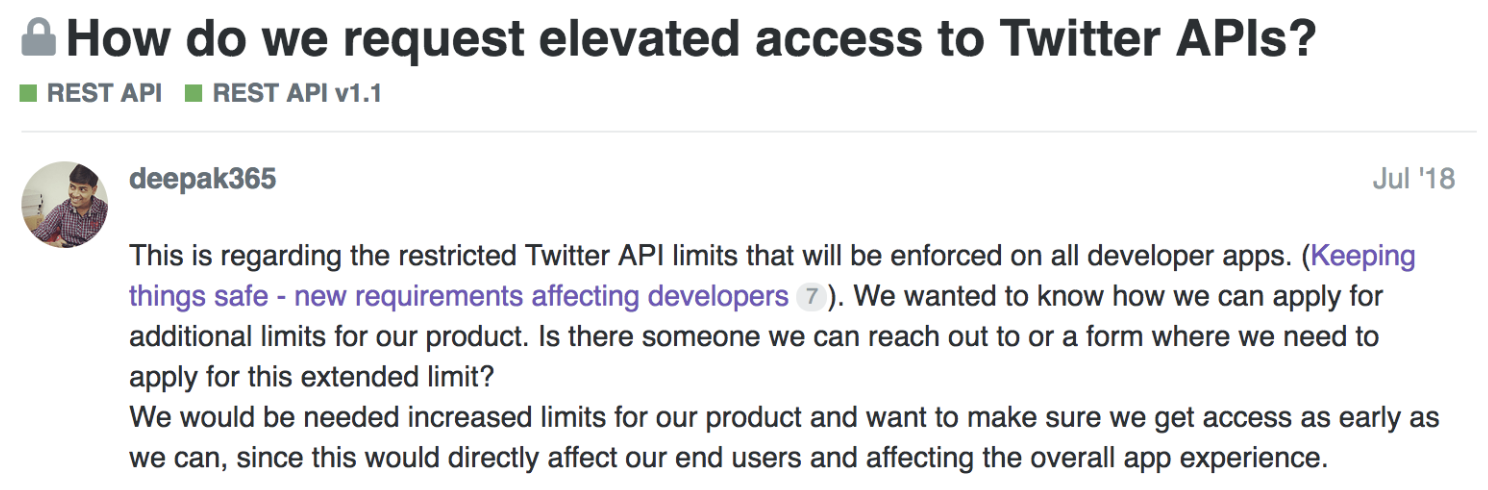The image size is (1488, 490).
Task: Open 'things safe - new requirements affecting developers' link
Action: [459, 297]
